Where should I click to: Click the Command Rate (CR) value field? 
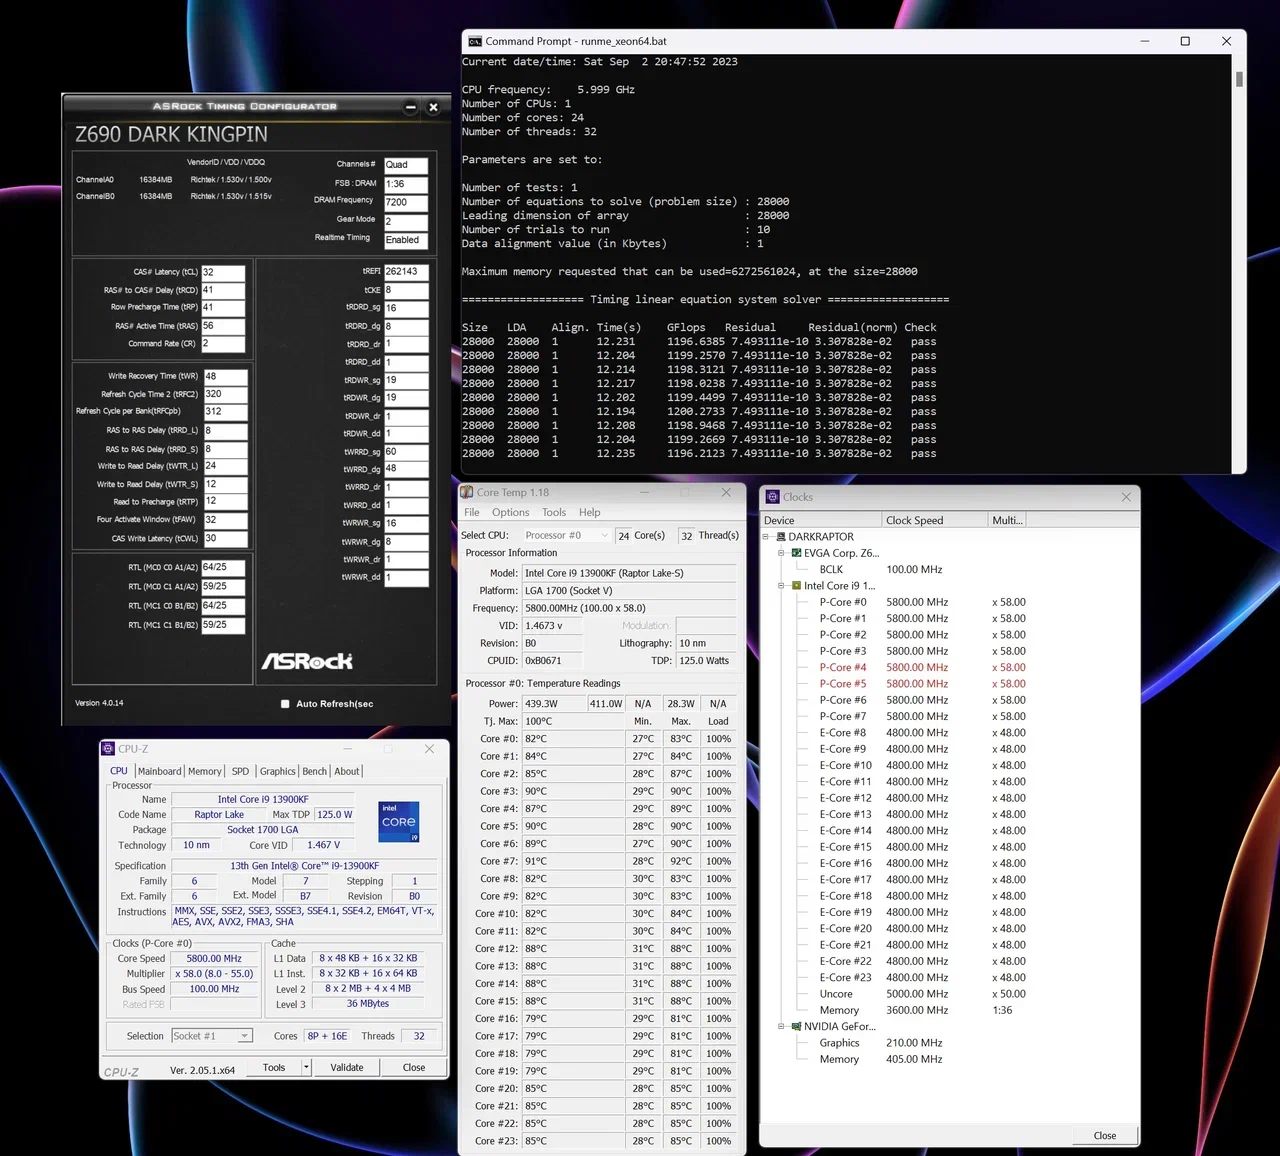(x=223, y=344)
